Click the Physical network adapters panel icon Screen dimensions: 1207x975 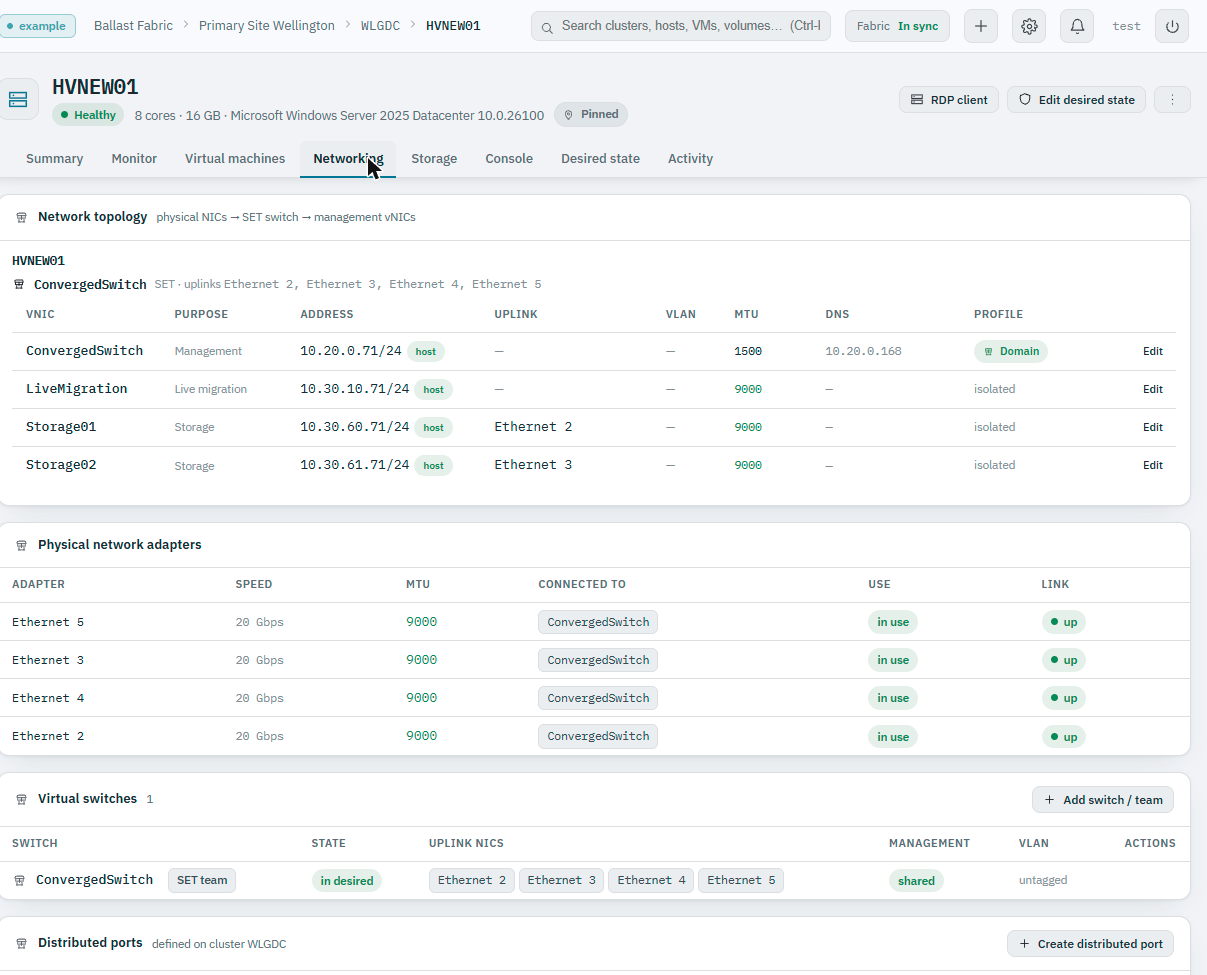21,545
